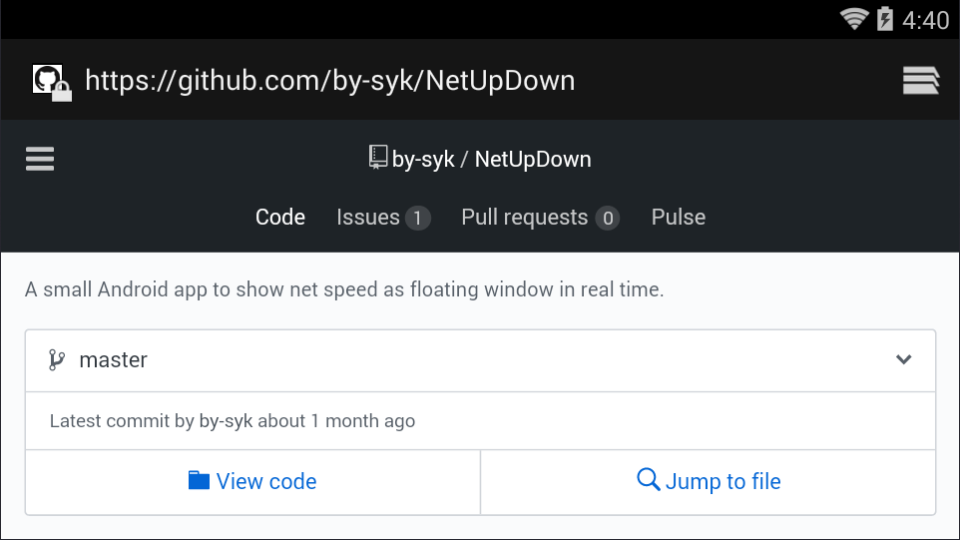Image resolution: width=960 pixels, height=540 pixels.
Task: Expand the master branch dropdown chevron
Action: click(904, 360)
